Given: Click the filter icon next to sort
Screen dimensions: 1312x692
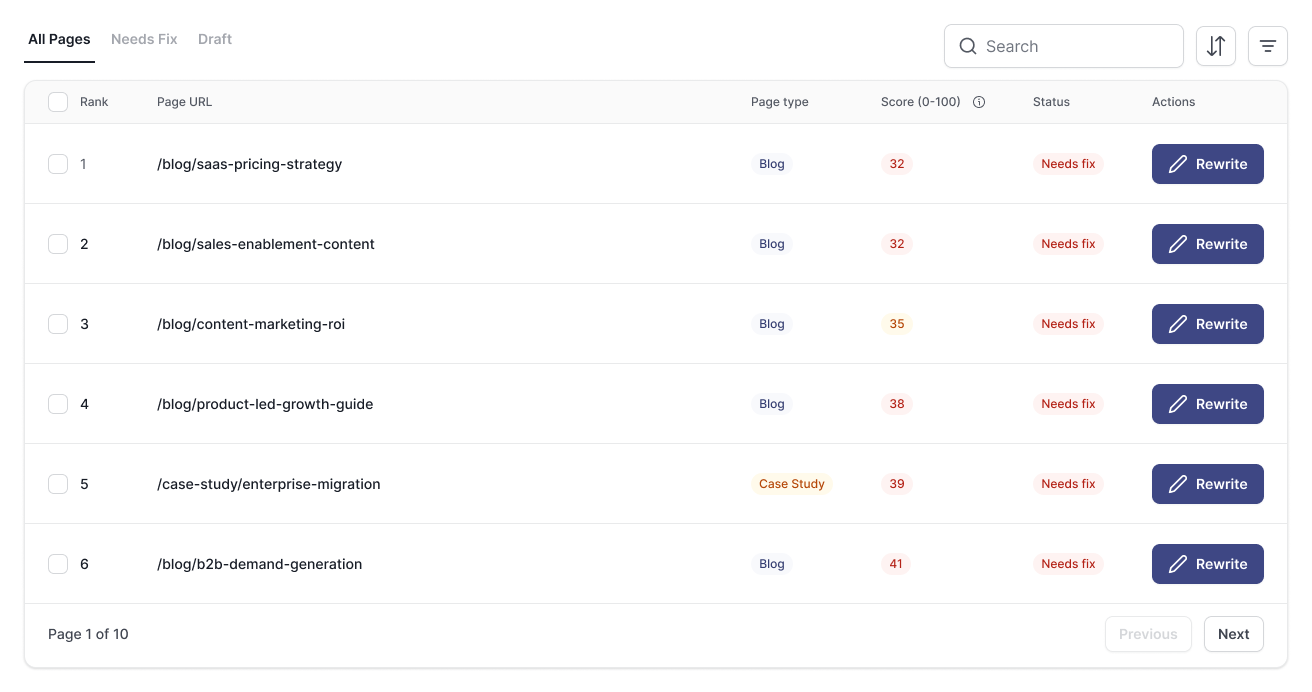Looking at the screenshot, I should (1268, 46).
